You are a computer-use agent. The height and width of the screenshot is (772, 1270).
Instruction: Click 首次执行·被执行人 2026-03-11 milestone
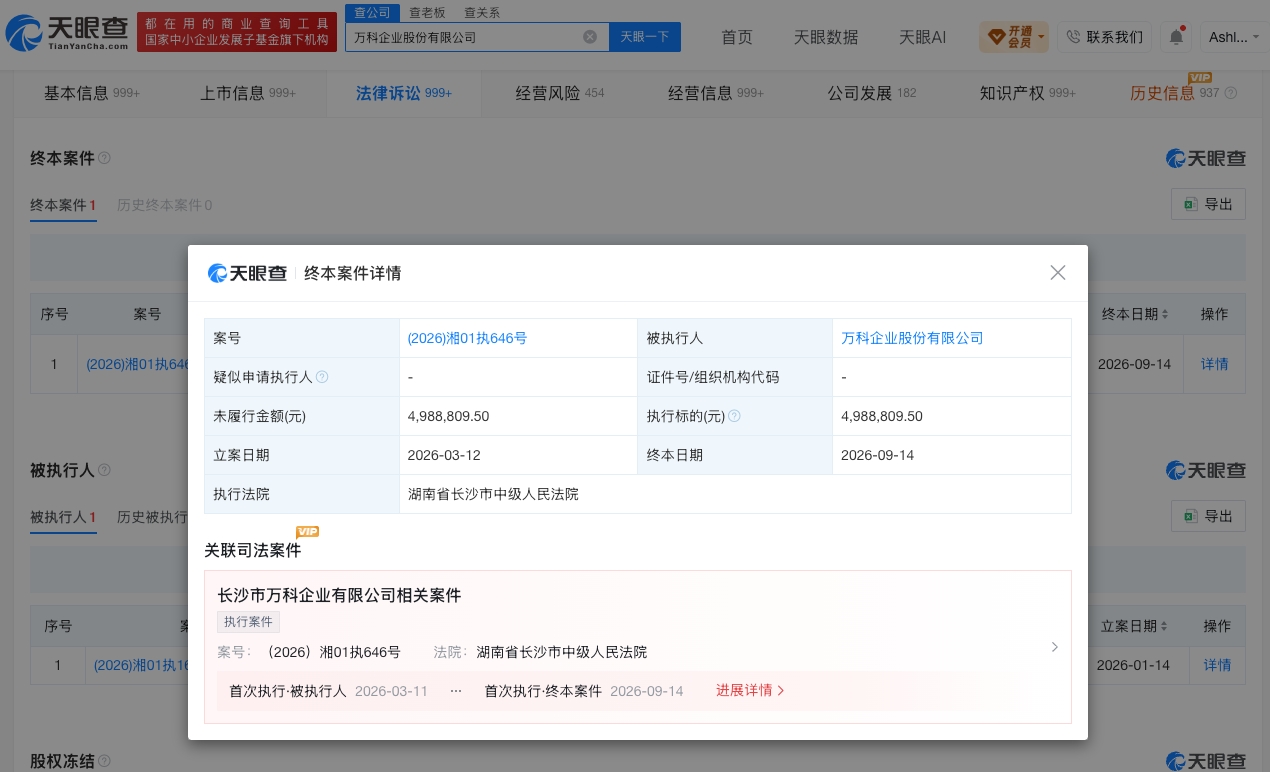click(x=329, y=691)
